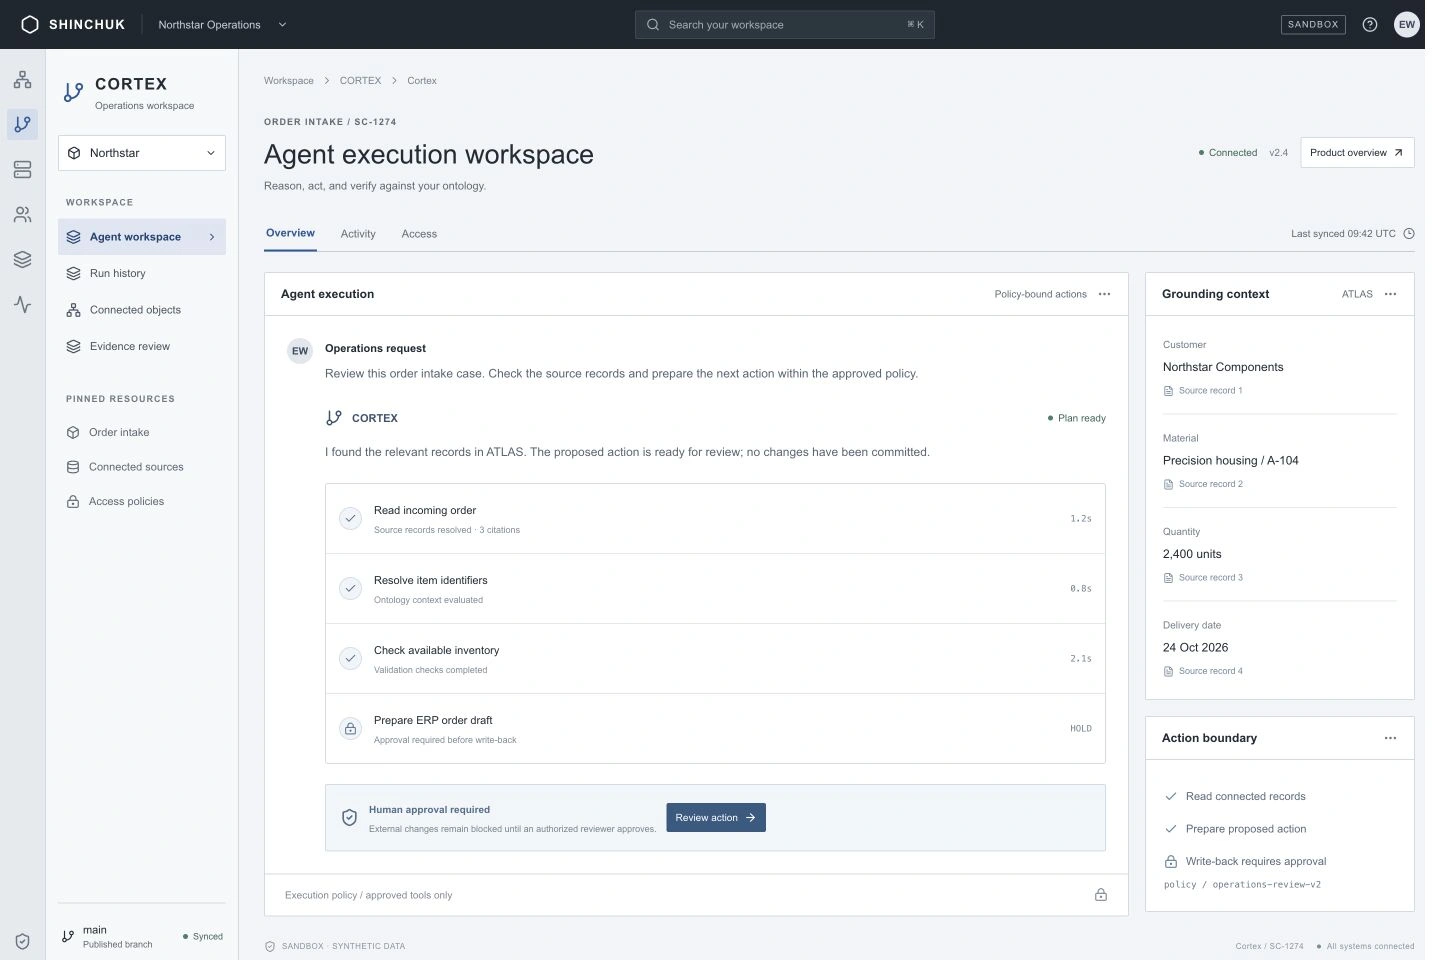
Task: Open Run history in the sidebar
Action: pos(142,273)
